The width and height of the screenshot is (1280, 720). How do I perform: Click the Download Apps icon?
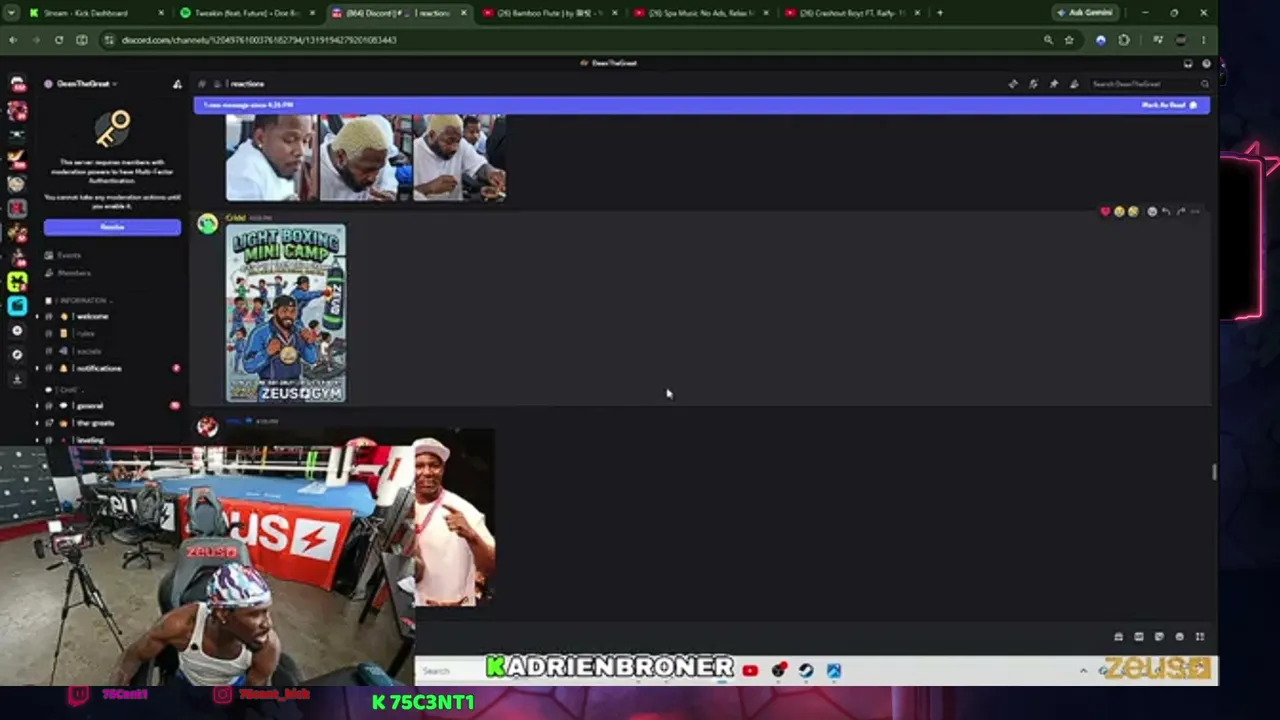pyautogui.click(x=17, y=379)
